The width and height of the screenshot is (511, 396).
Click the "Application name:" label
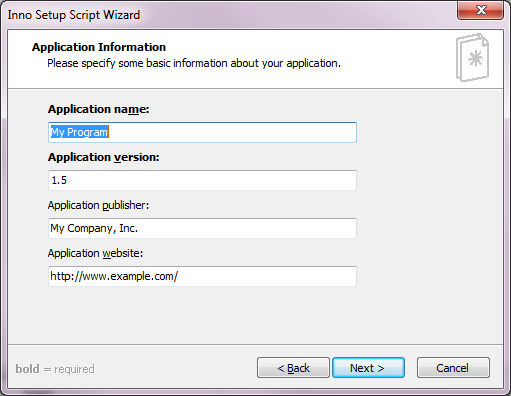tap(99, 109)
